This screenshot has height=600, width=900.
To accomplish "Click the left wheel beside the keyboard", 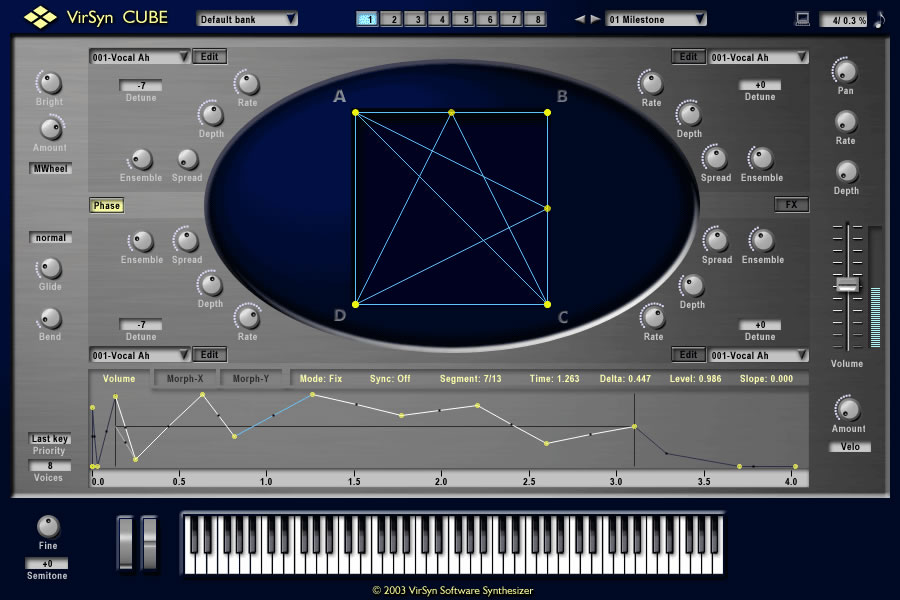I will (x=126, y=543).
